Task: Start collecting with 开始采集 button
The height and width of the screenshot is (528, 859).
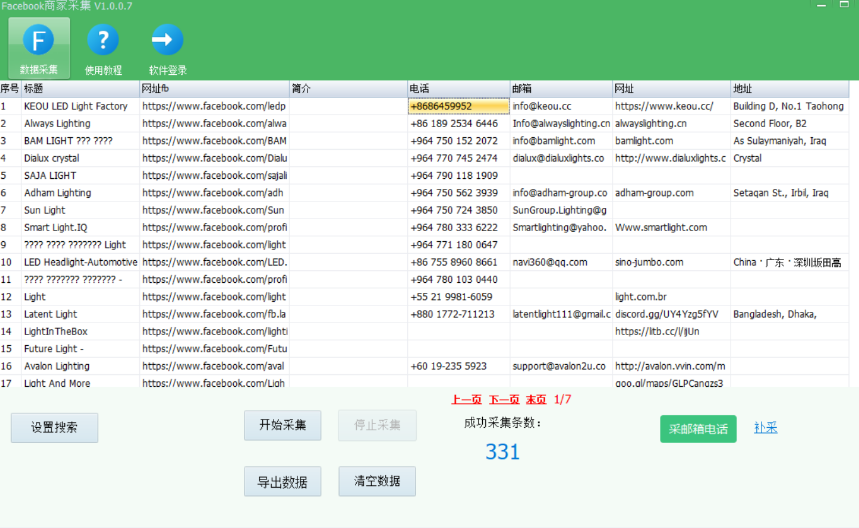Action: coord(283,425)
